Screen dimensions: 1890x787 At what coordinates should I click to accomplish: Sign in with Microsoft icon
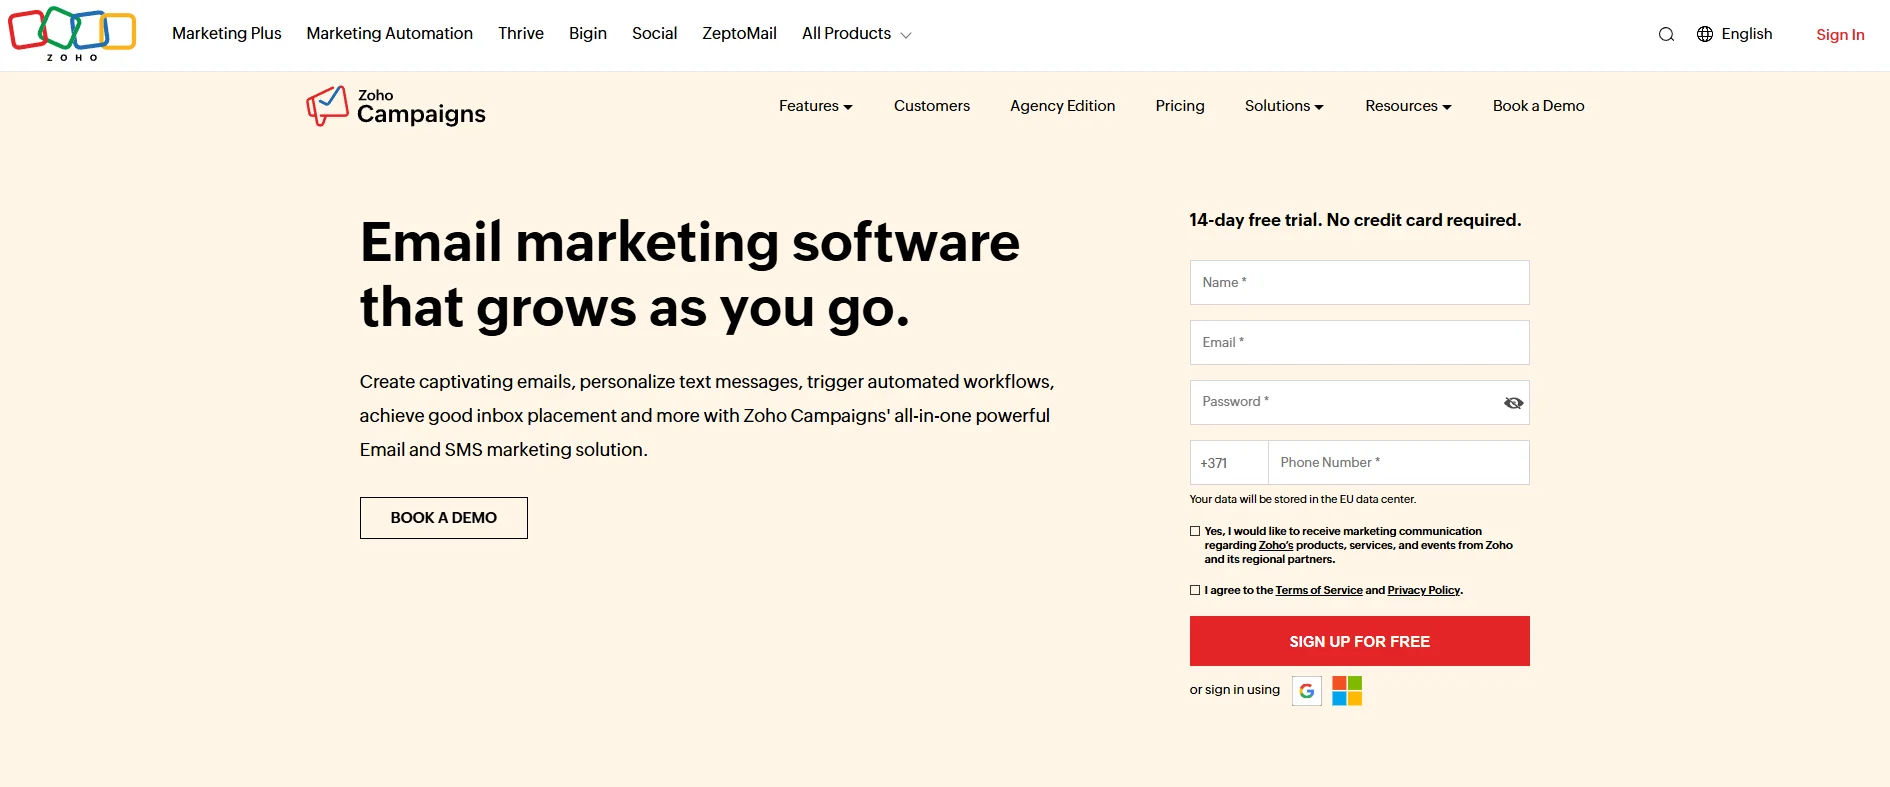pyautogui.click(x=1347, y=691)
